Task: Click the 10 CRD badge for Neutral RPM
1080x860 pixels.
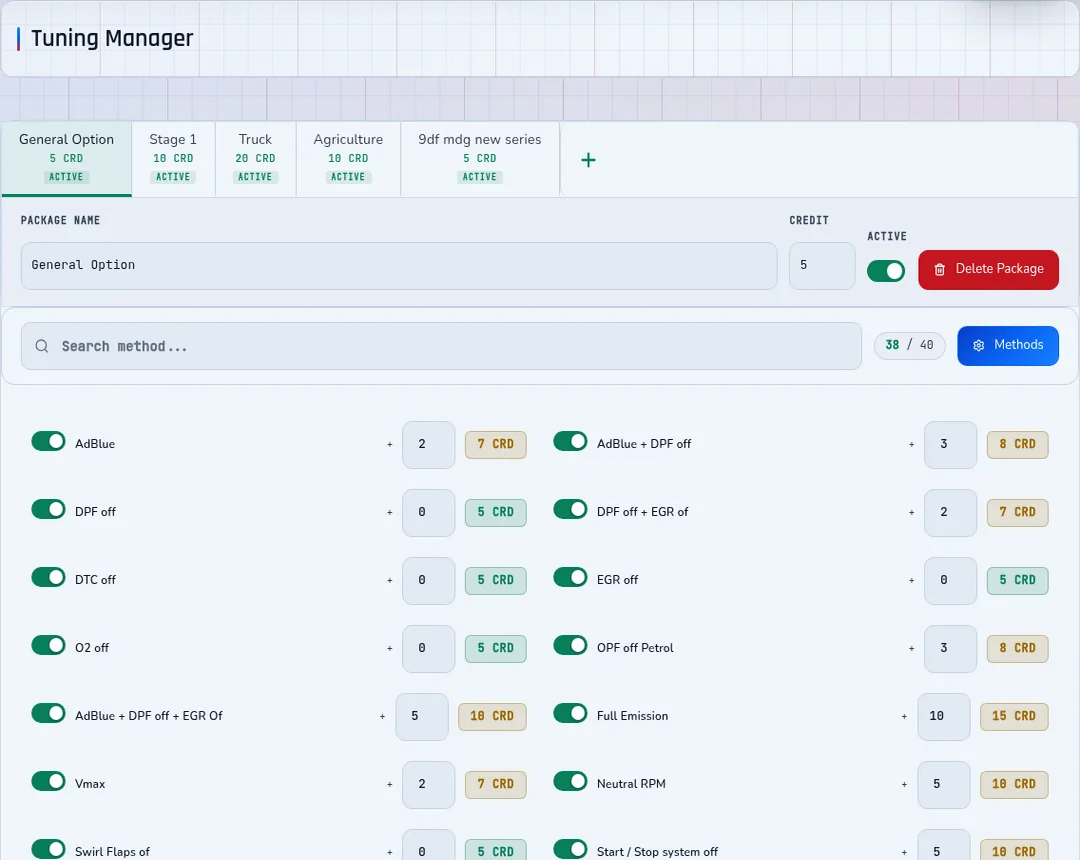Action: coord(1015,784)
